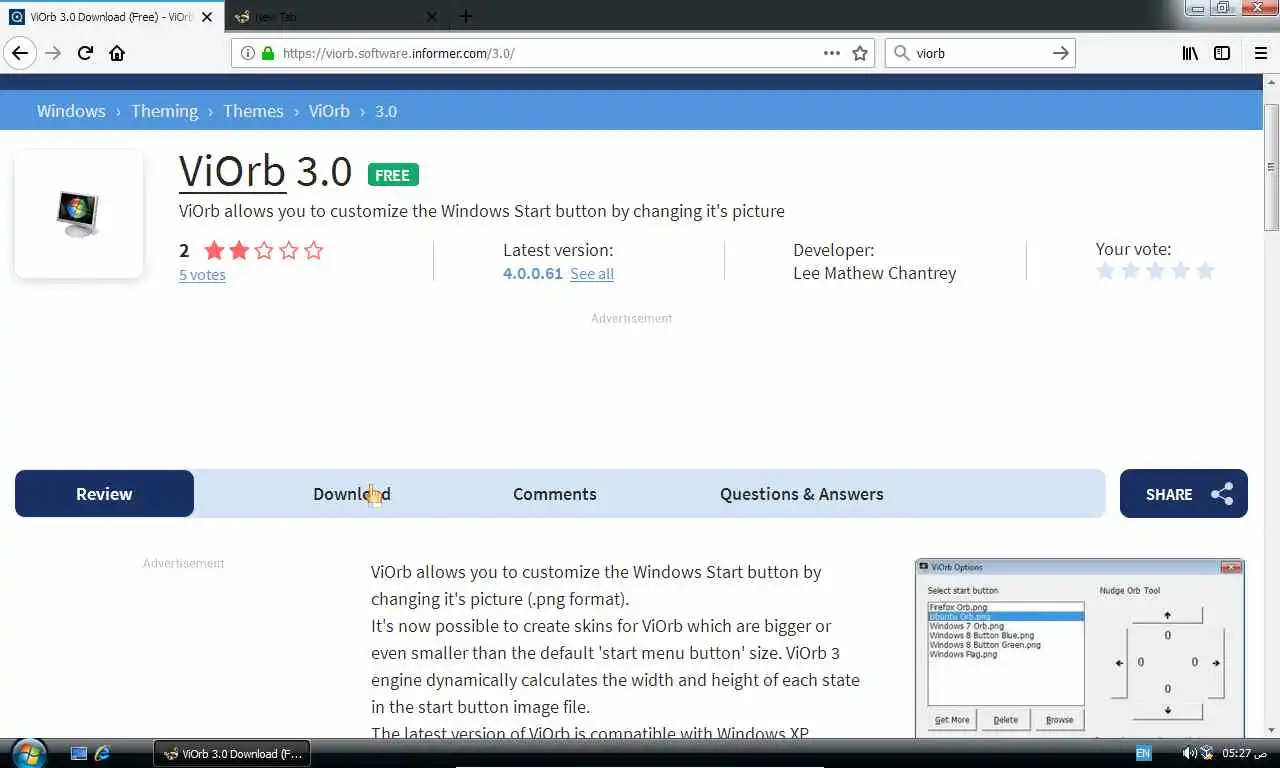This screenshot has width=1280, height=768.
Task: Open the Questions & Answers tab
Action: tap(802, 494)
